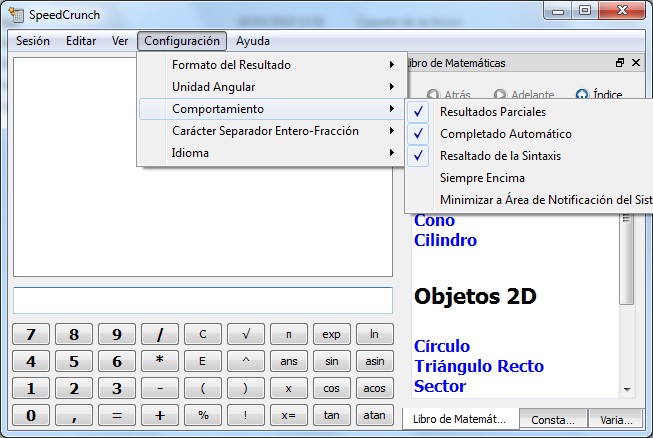
Task: Toggle Completado Automático option
Action: (529, 134)
